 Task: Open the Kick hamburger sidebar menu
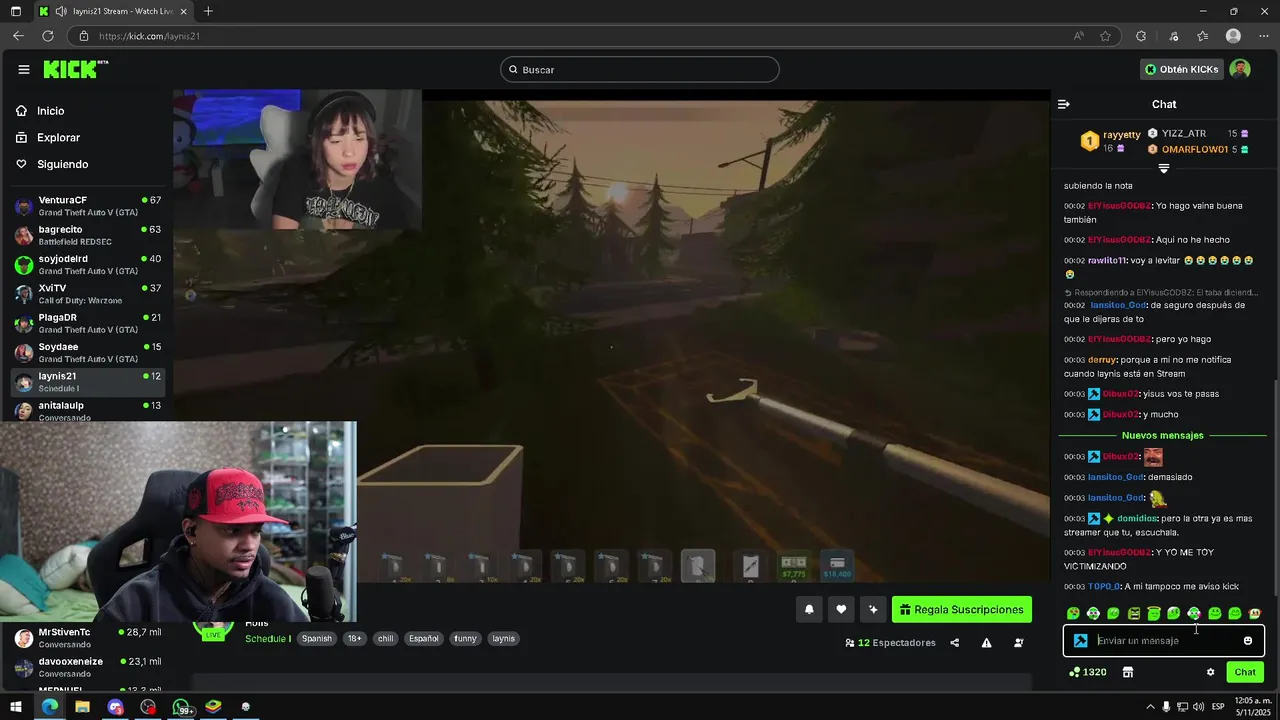[23, 69]
